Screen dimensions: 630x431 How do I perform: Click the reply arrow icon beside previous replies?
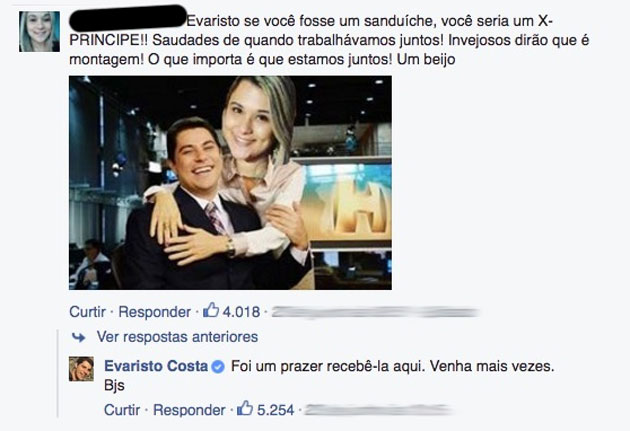pos(78,337)
